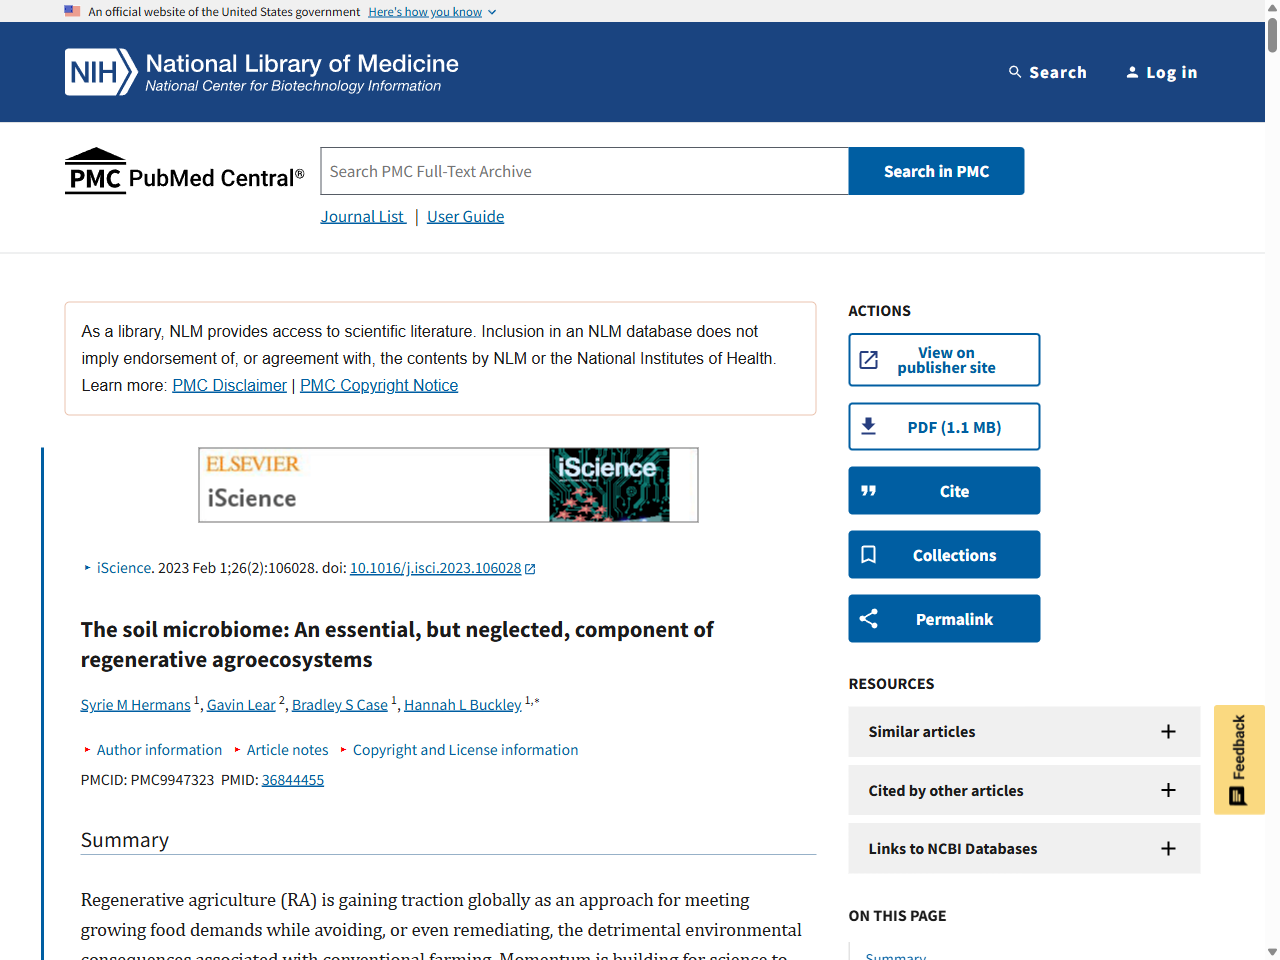Click the Search in PMC button

(936, 171)
